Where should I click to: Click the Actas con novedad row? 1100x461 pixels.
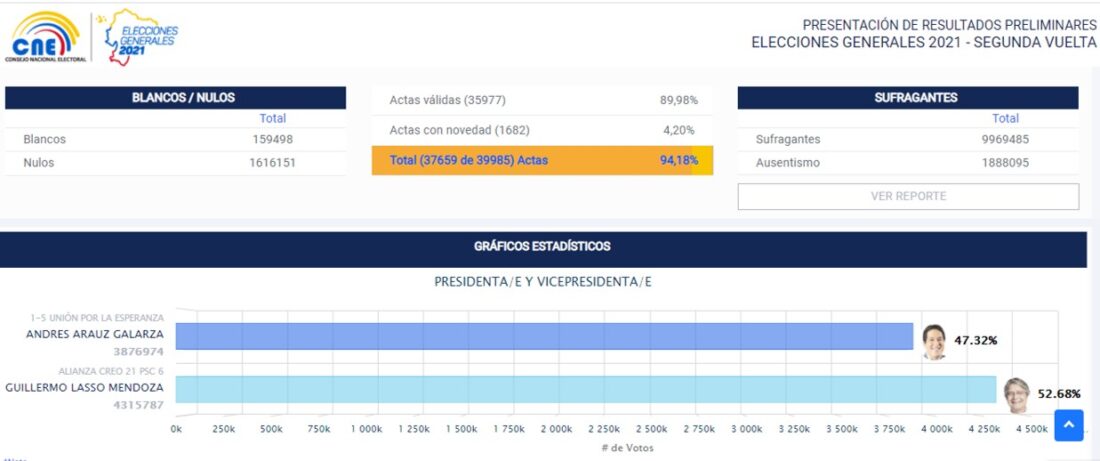(x=542, y=130)
